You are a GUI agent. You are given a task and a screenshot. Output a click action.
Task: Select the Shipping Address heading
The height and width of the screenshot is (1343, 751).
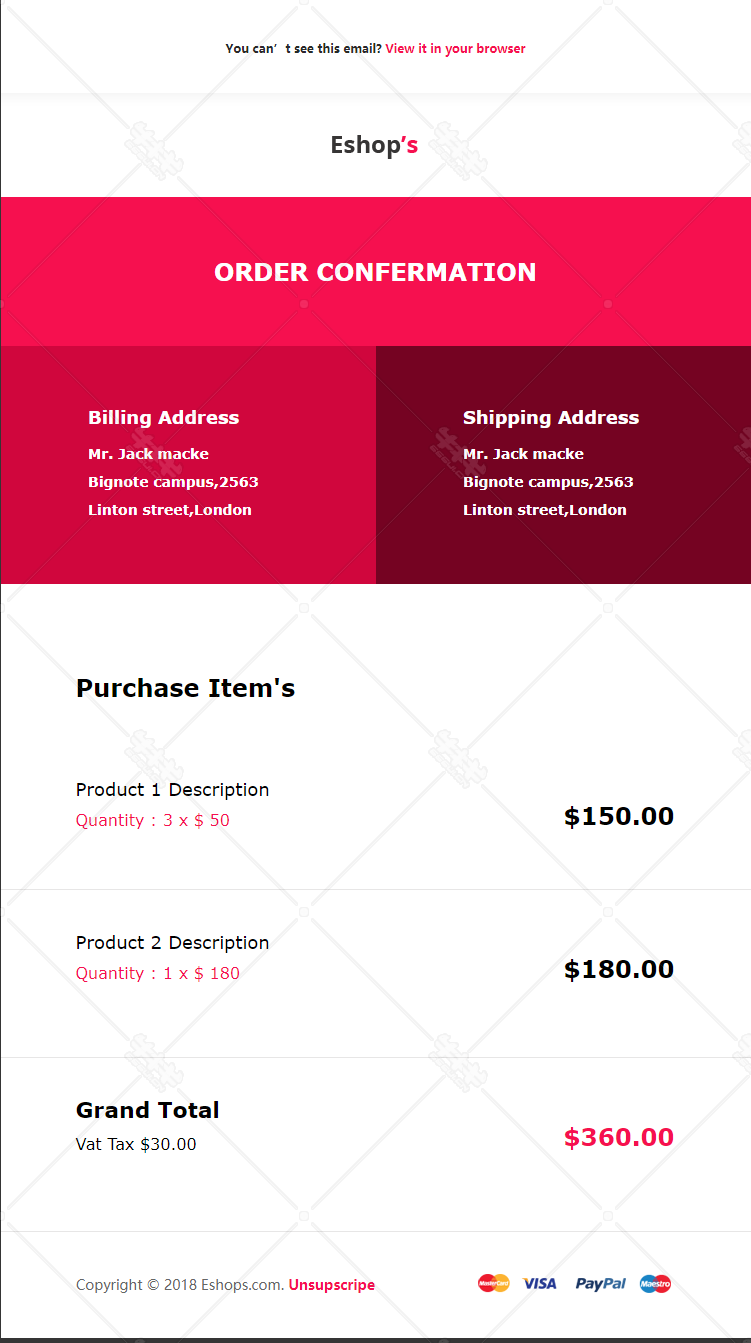tap(551, 418)
